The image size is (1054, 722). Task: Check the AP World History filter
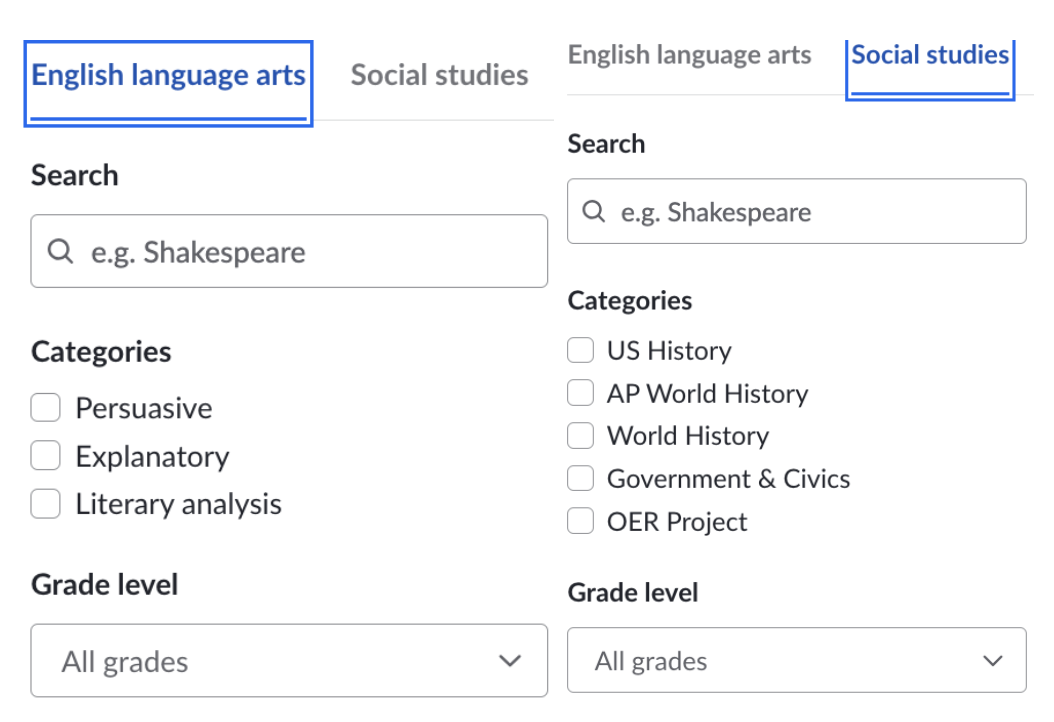580,392
